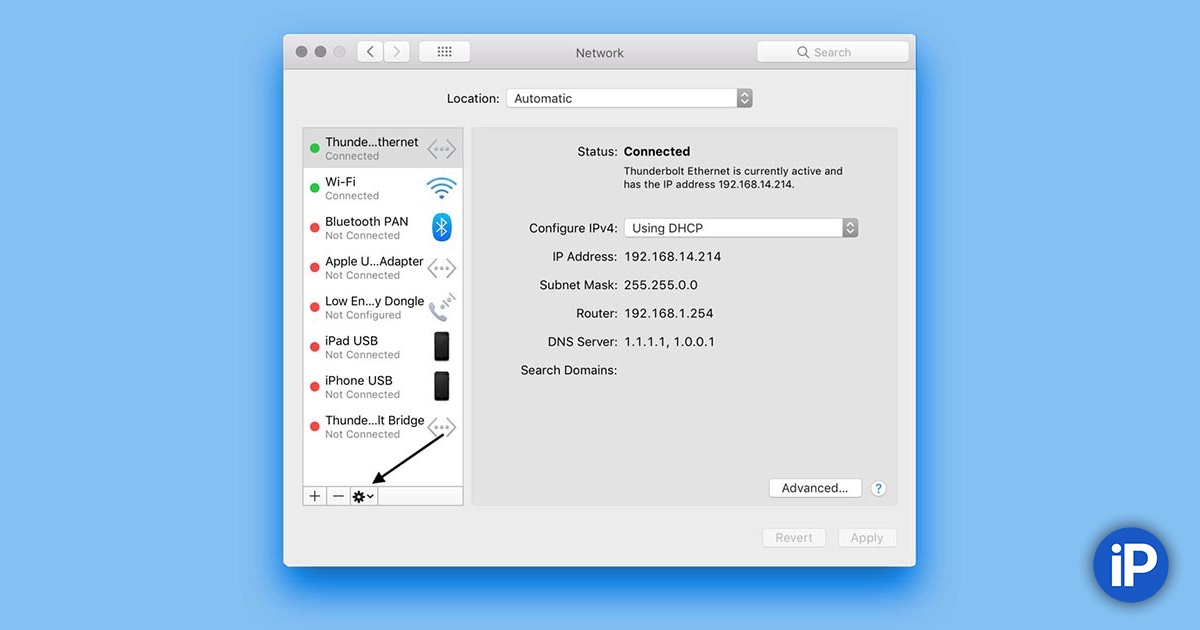Click the iPhone USB device icon
The width and height of the screenshot is (1200, 630).
pos(441,387)
